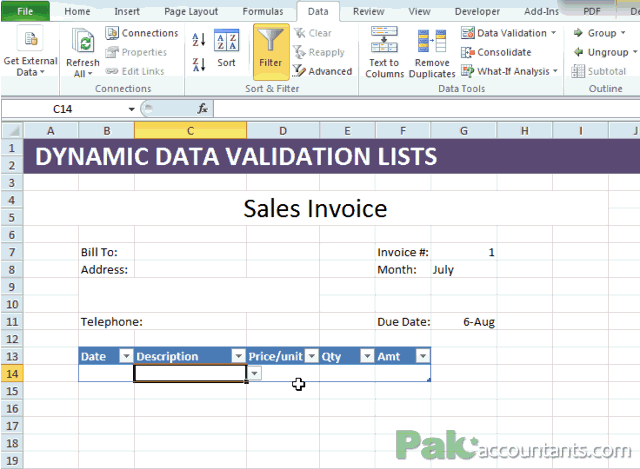Select the Bill To: cell
Screen dimensions: 640x469
click(106, 252)
